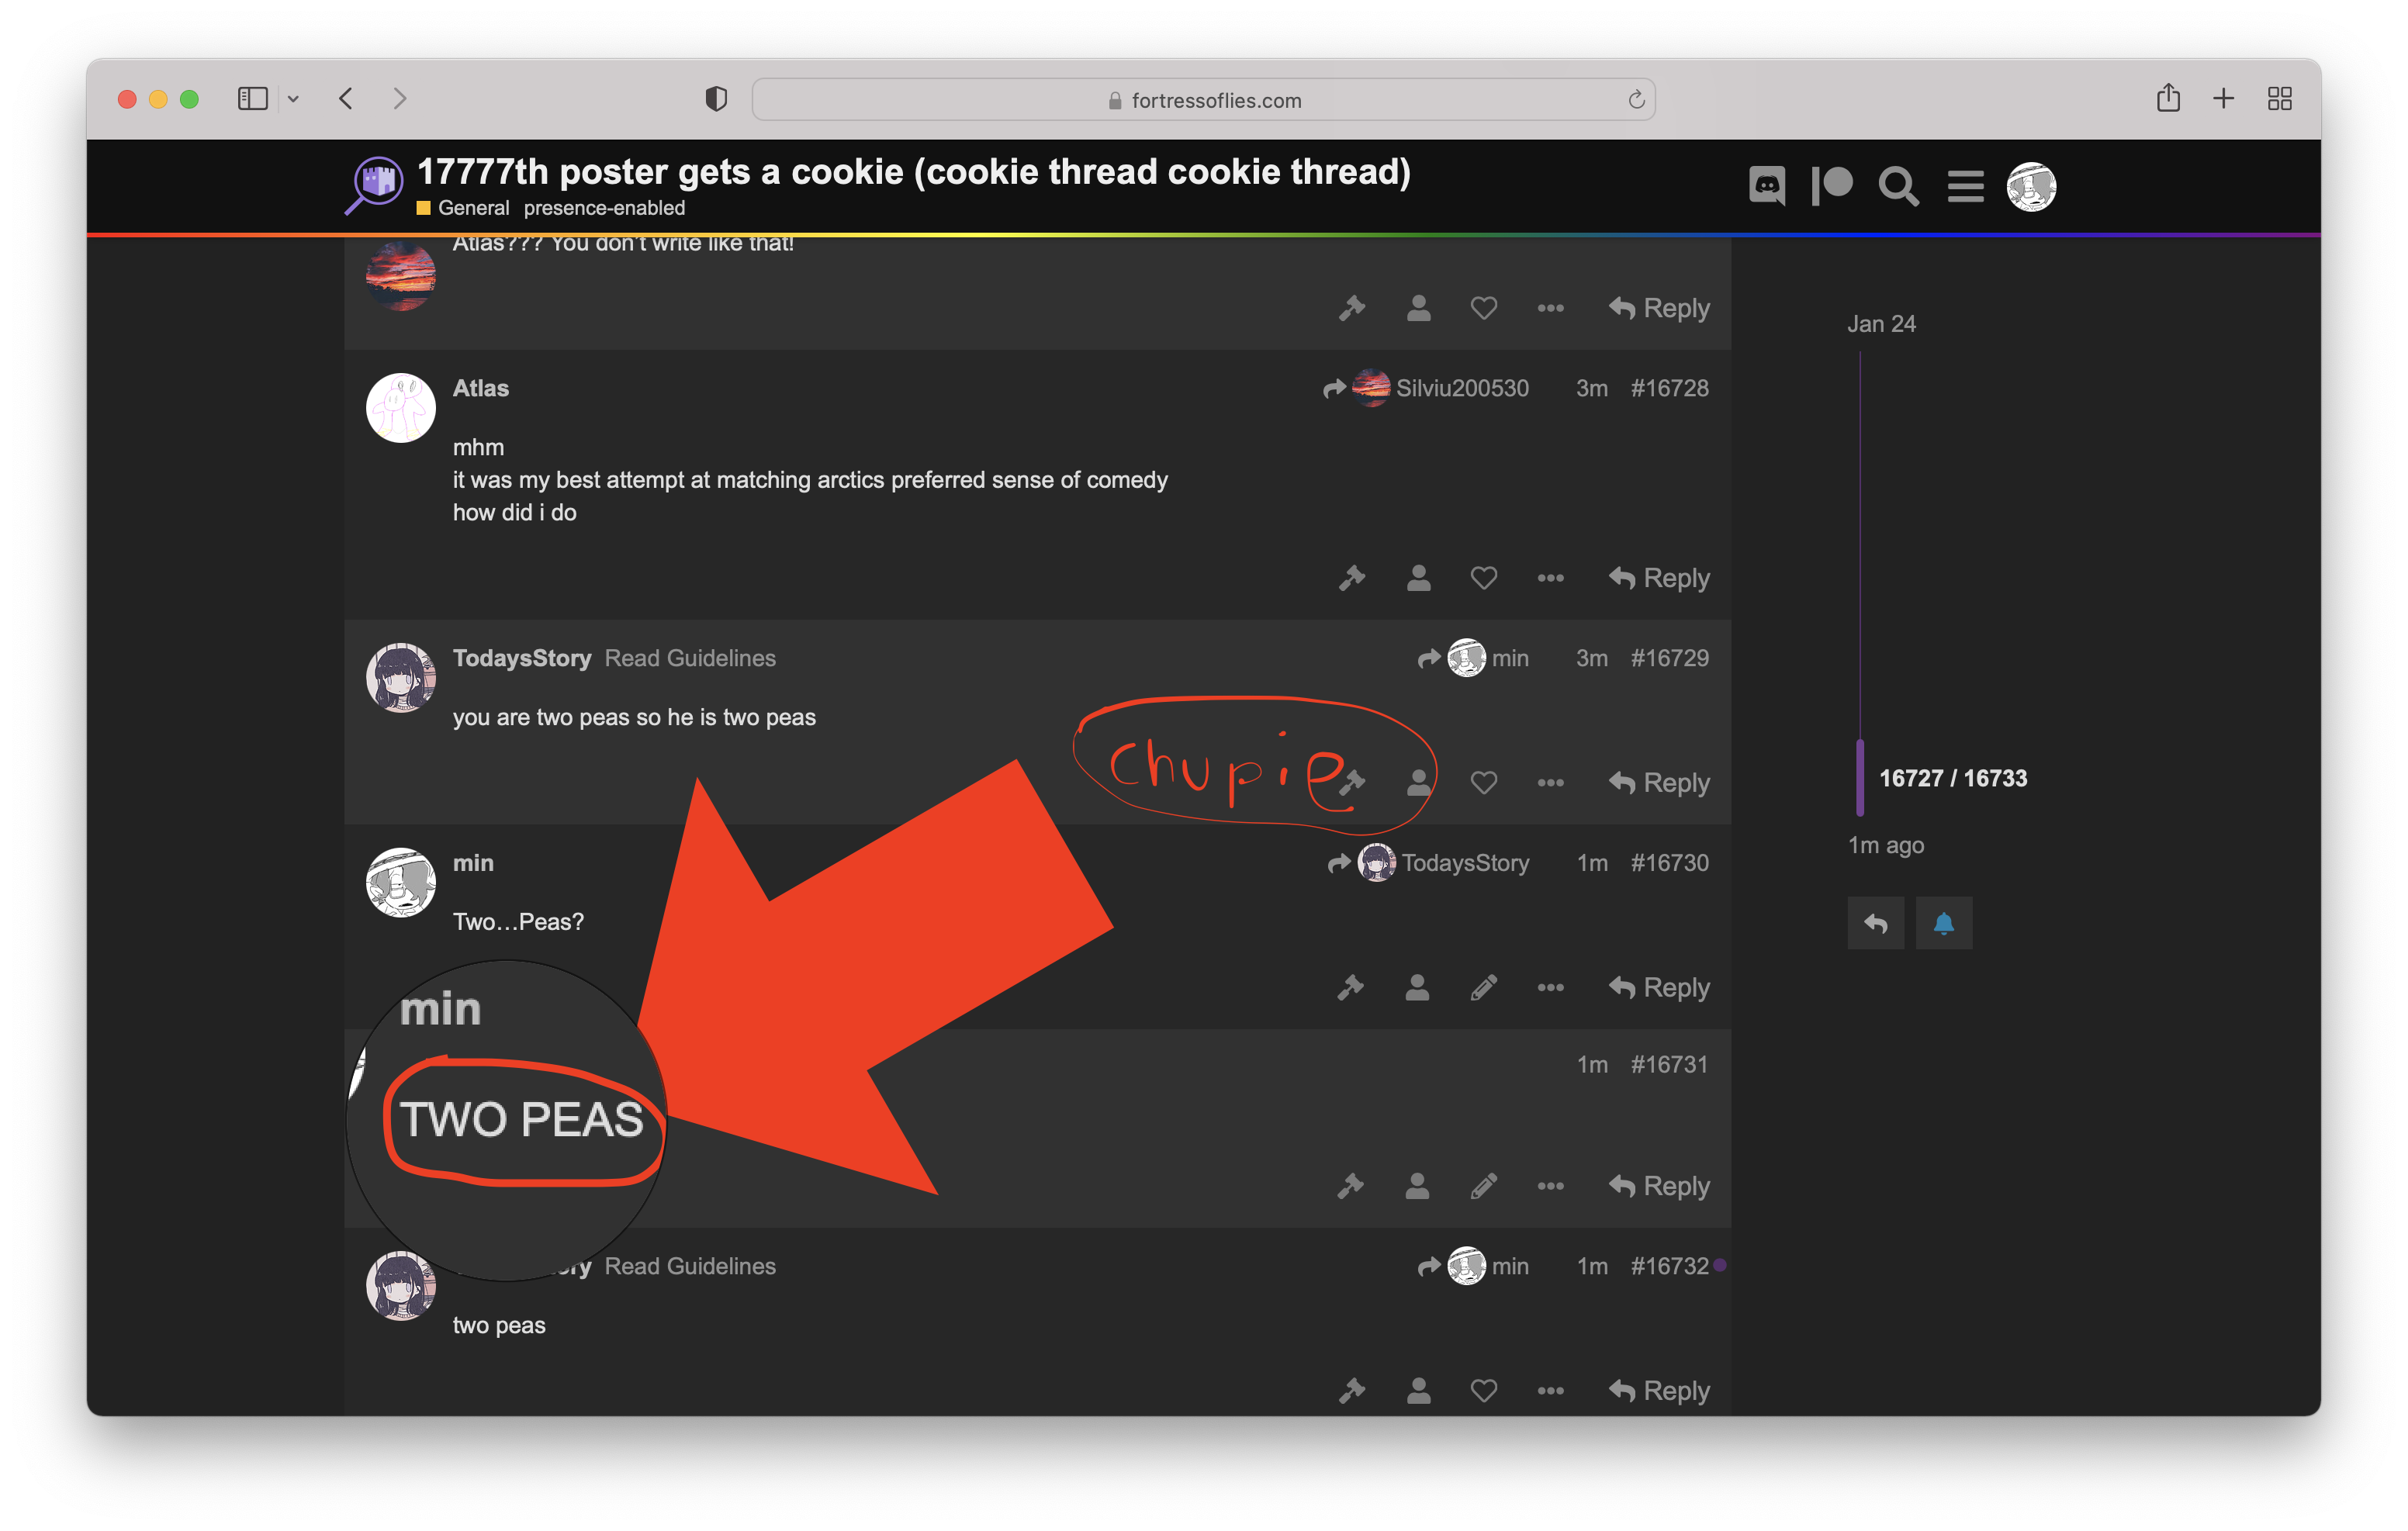
Task: Go back in Safari
Action: [346, 98]
